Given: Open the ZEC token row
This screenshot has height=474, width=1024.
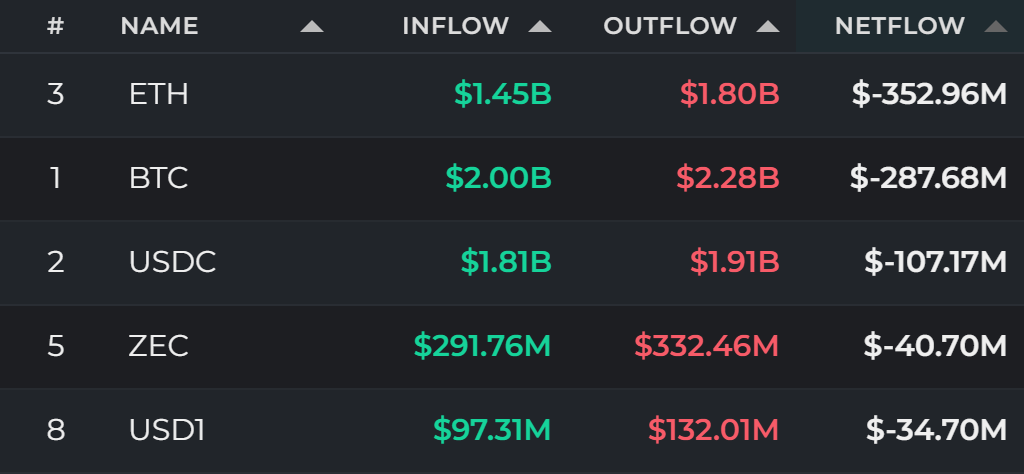Looking at the screenshot, I should click(x=512, y=346).
